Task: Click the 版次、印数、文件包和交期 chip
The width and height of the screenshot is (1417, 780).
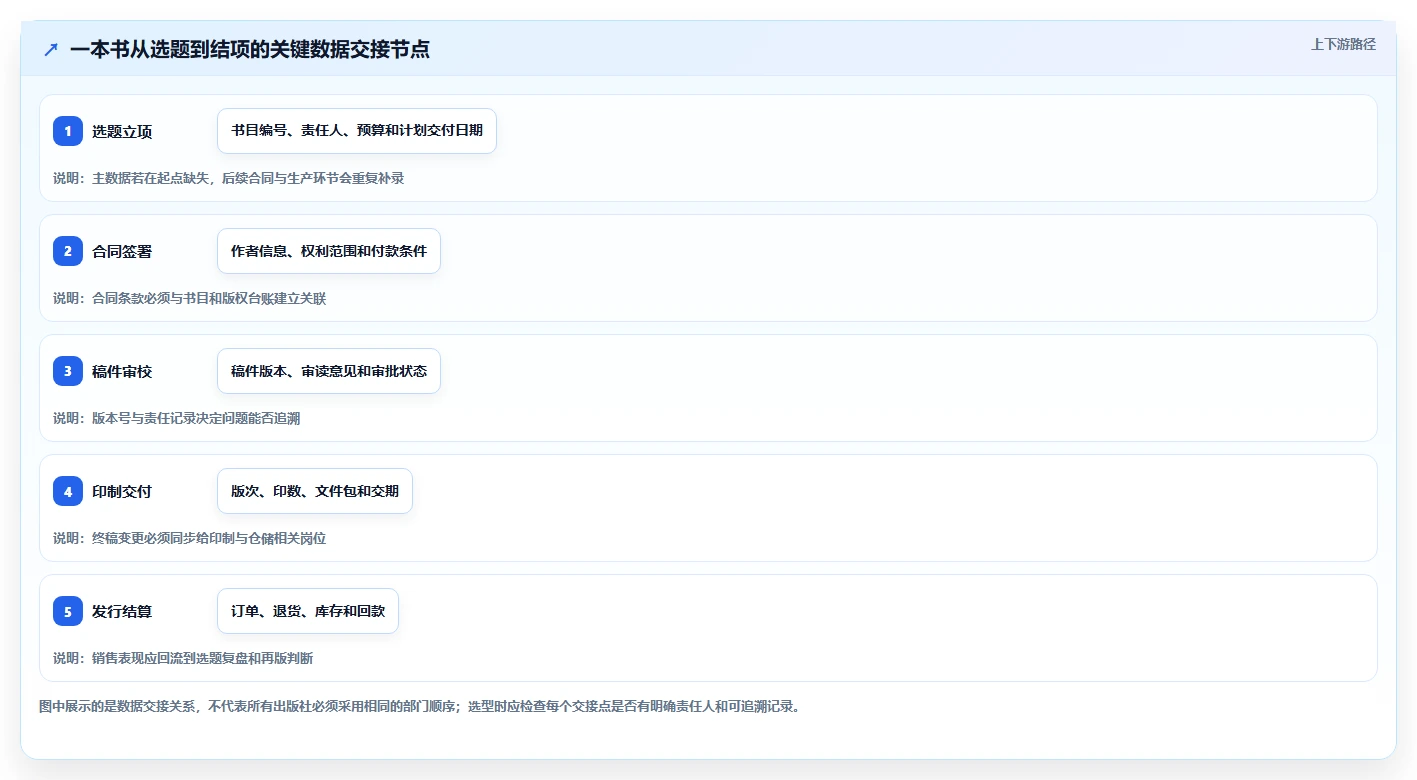Action: pos(315,491)
